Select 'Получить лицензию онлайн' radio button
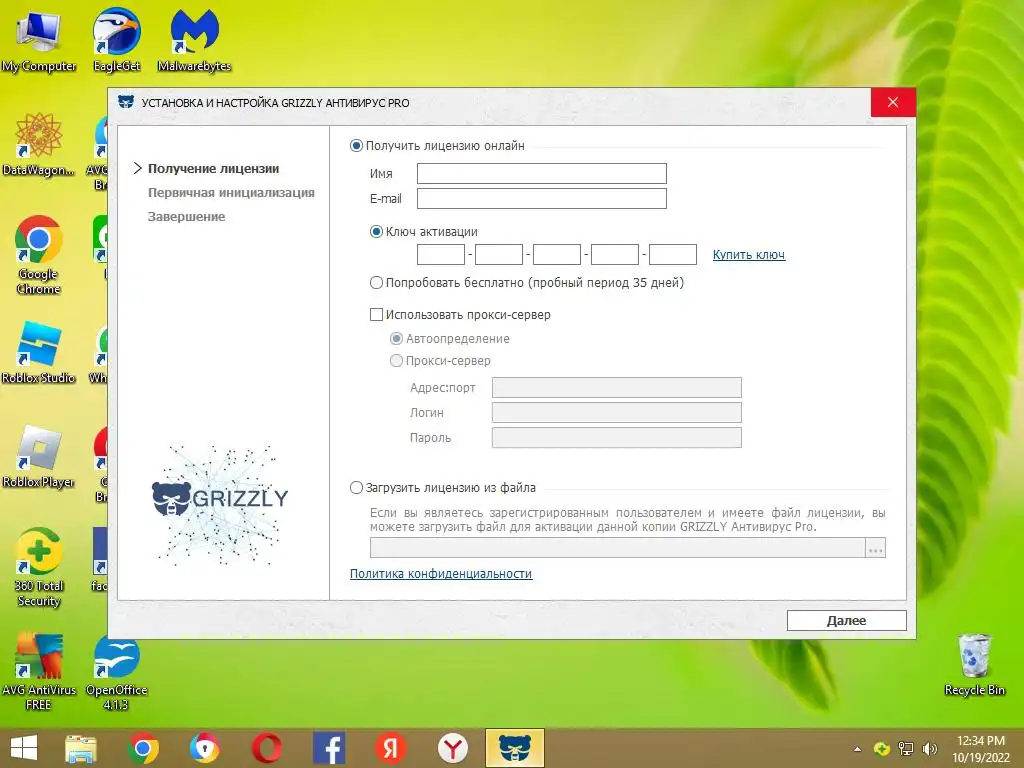This screenshot has width=1024, height=768. pos(356,146)
